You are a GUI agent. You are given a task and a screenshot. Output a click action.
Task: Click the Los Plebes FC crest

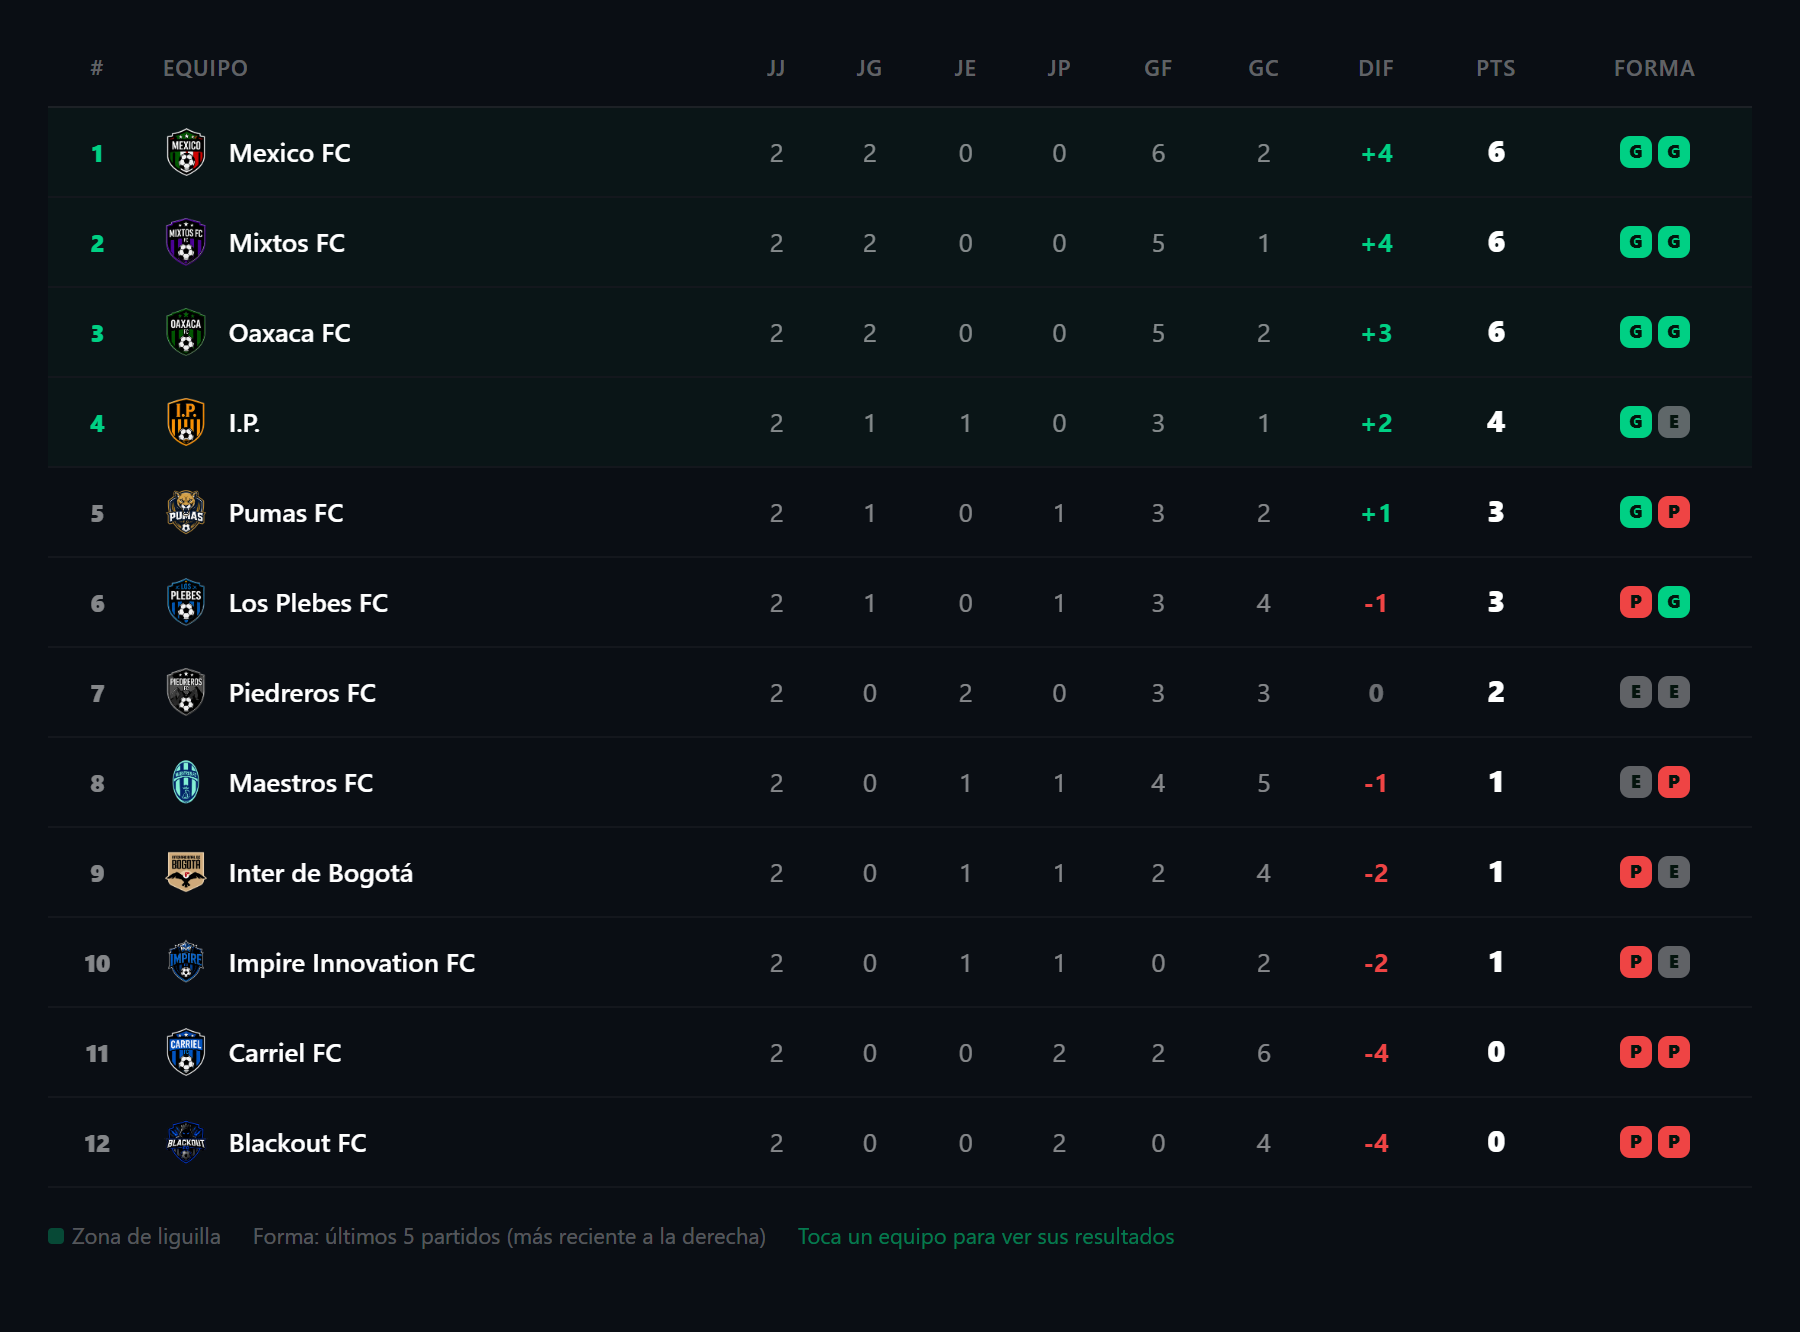pos(186,603)
